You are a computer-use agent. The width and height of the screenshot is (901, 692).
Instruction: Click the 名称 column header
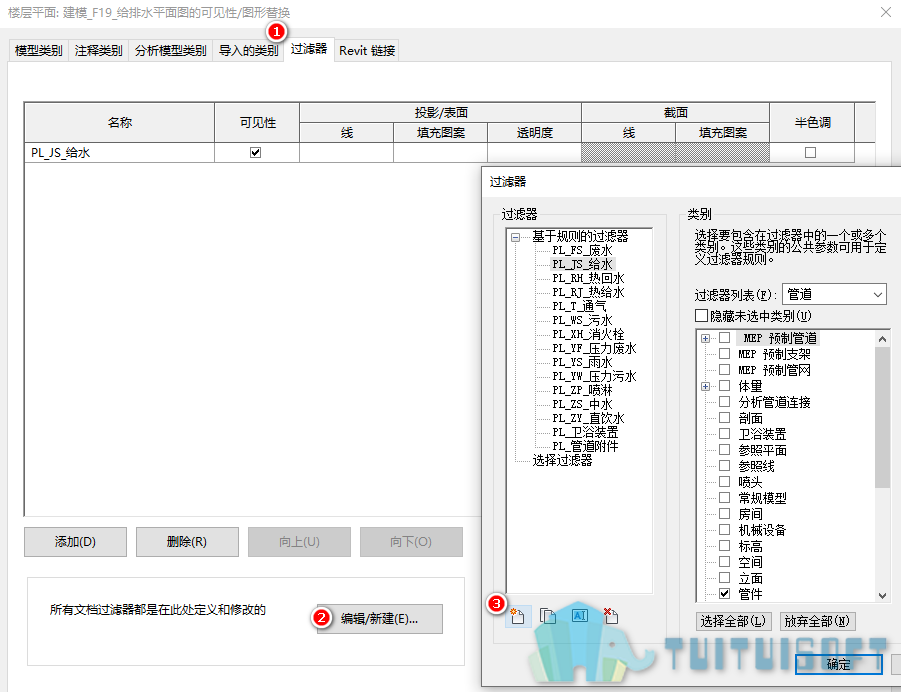pos(120,122)
